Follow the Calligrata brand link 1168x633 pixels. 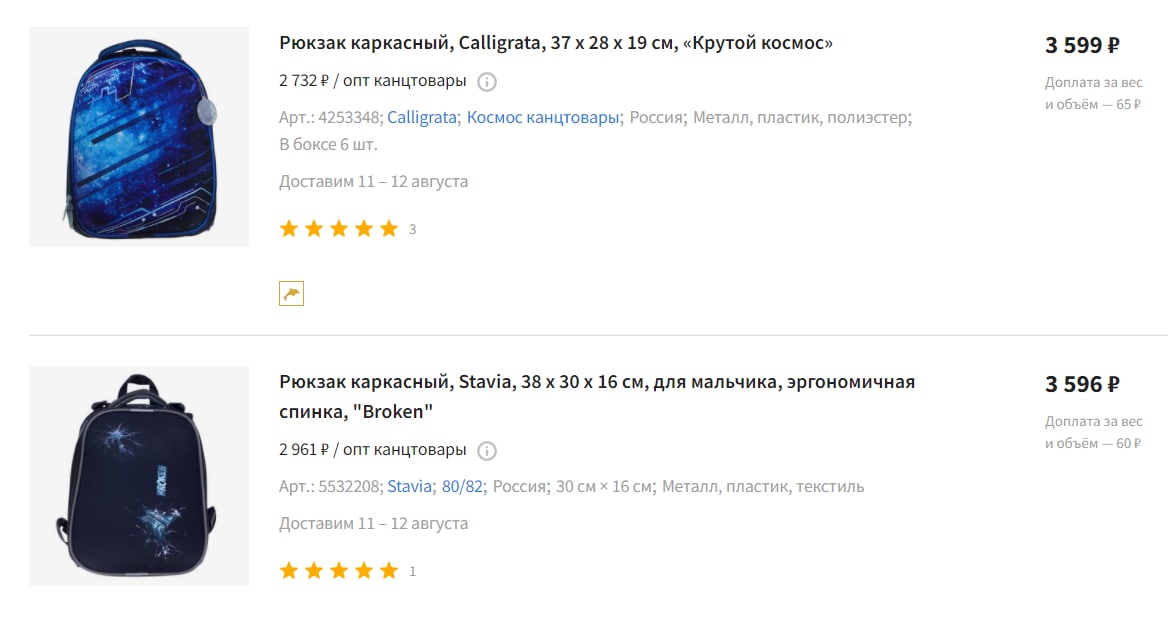point(422,118)
